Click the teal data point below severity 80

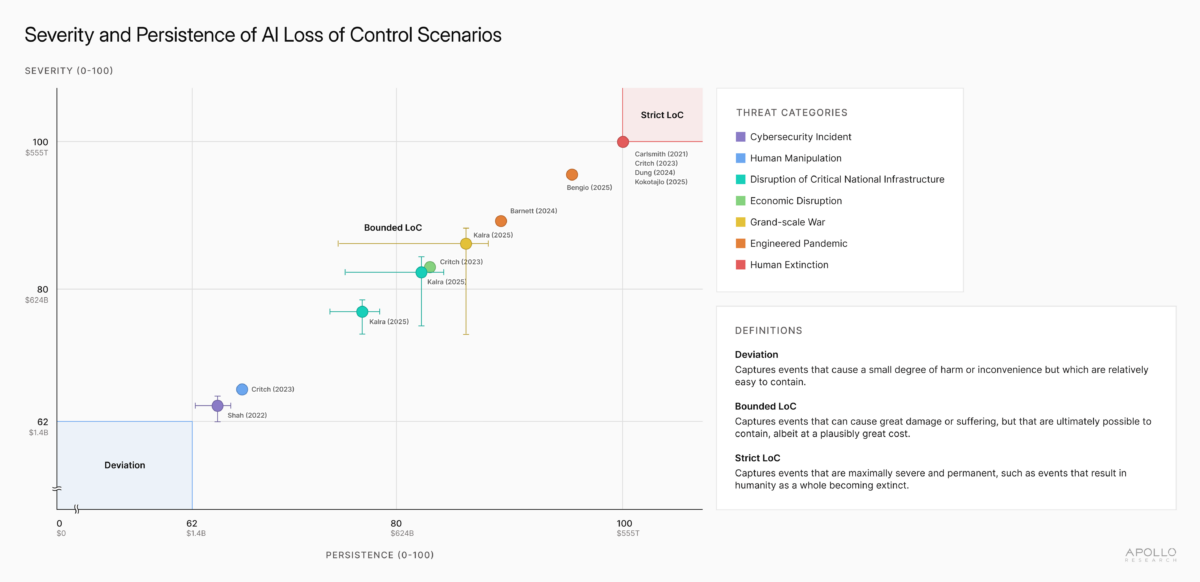pyautogui.click(x=362, y=312)
